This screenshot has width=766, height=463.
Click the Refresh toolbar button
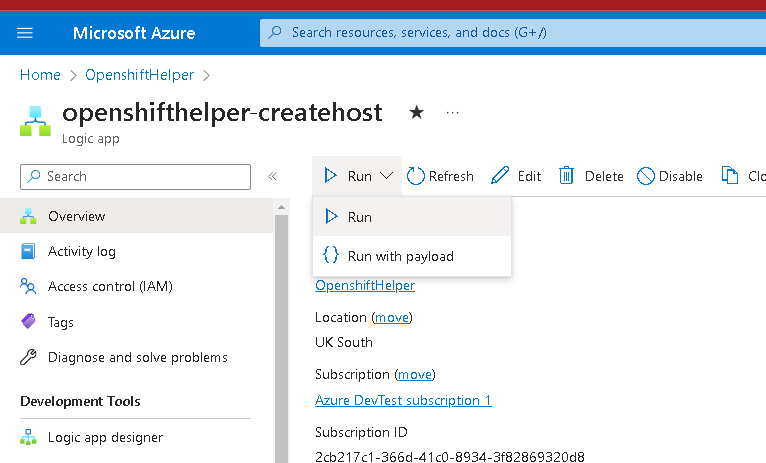pyautogui.click(x=440, y=176)
